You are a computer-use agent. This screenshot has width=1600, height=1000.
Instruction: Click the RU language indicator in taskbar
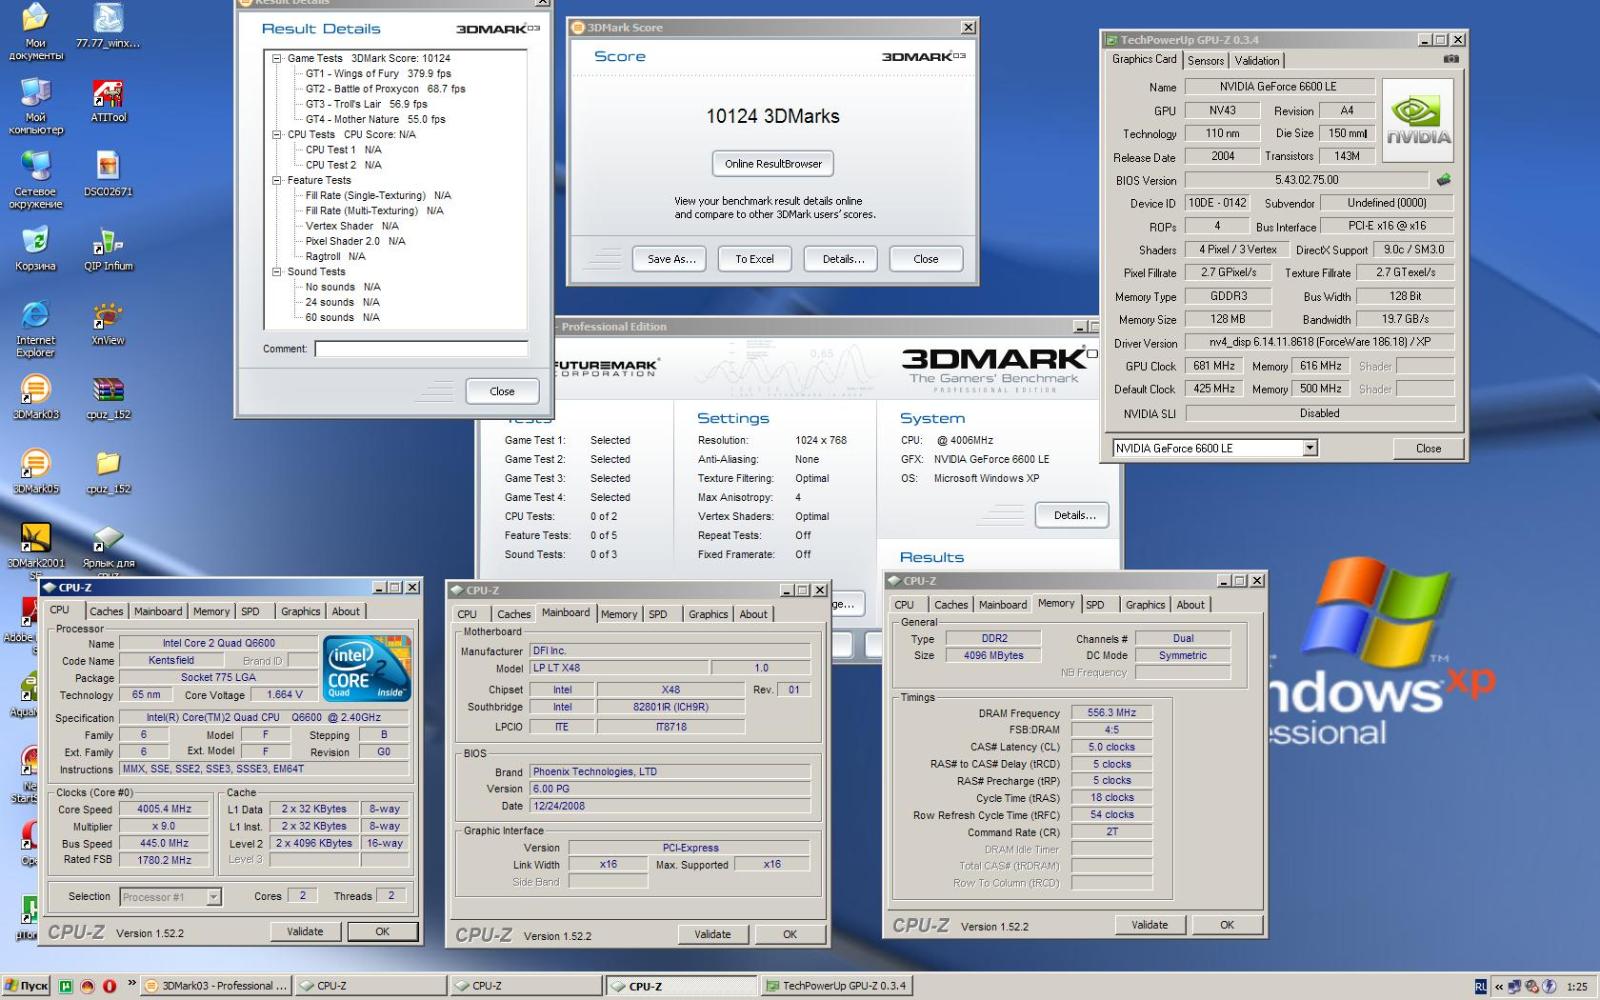(1481, 987)
